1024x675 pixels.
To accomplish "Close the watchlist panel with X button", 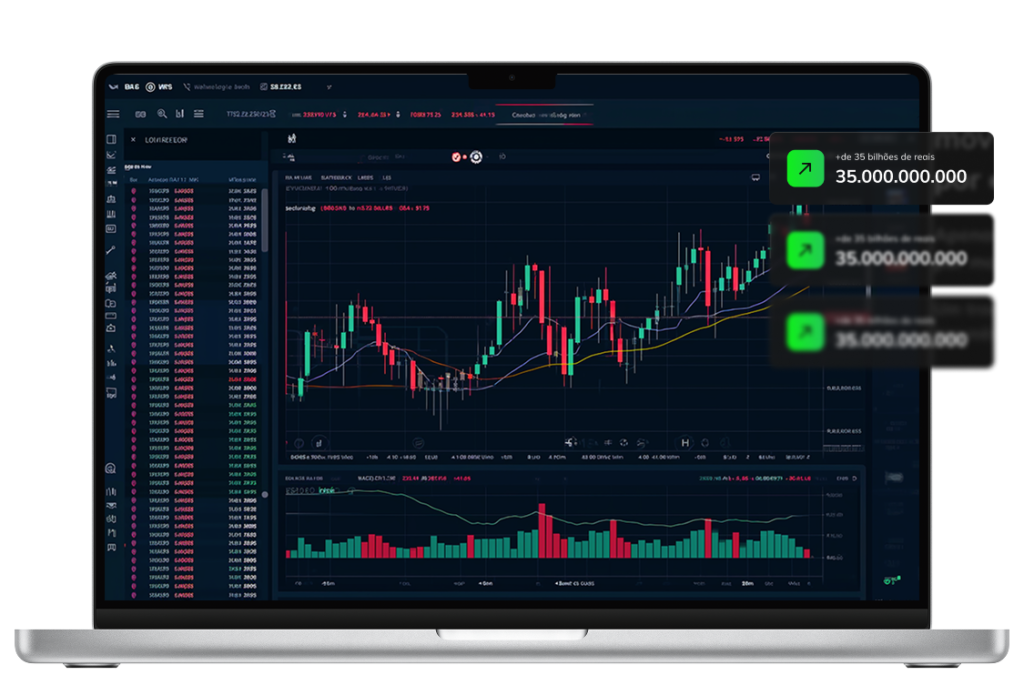I will [x=133, y=140].
